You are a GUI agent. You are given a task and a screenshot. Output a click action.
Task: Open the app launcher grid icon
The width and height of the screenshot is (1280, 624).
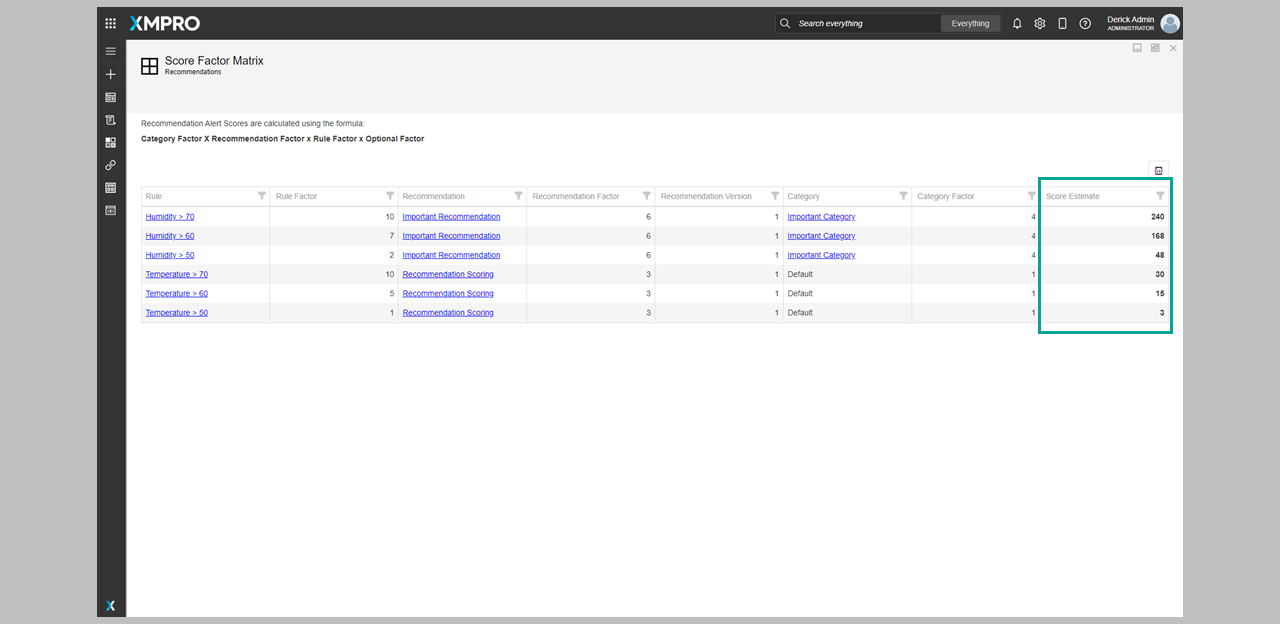[111, 23]
